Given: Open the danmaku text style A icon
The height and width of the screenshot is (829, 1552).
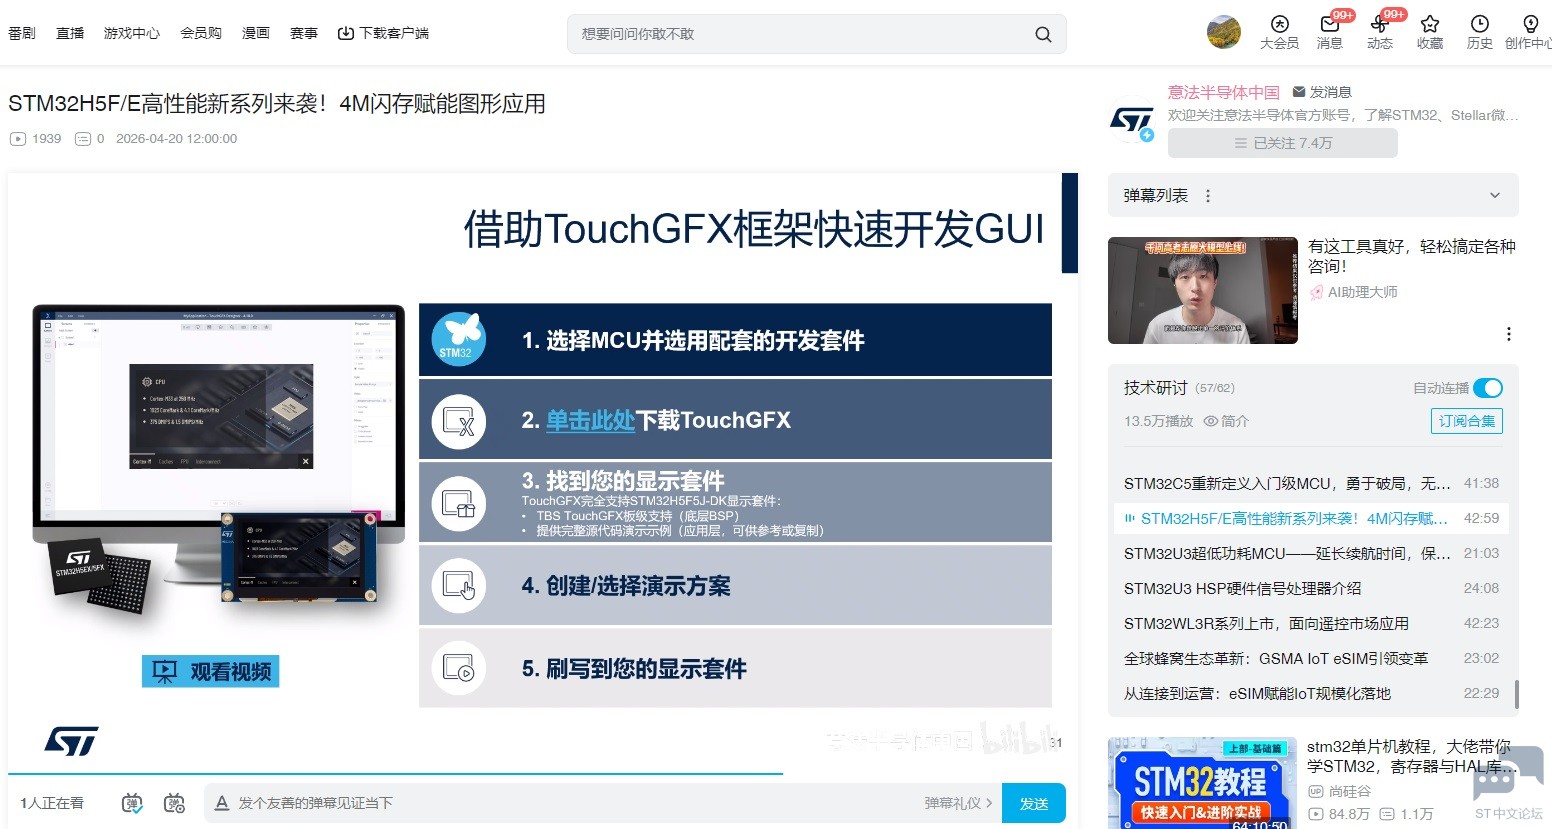Looking at the screenshot, I should point(222,803).
